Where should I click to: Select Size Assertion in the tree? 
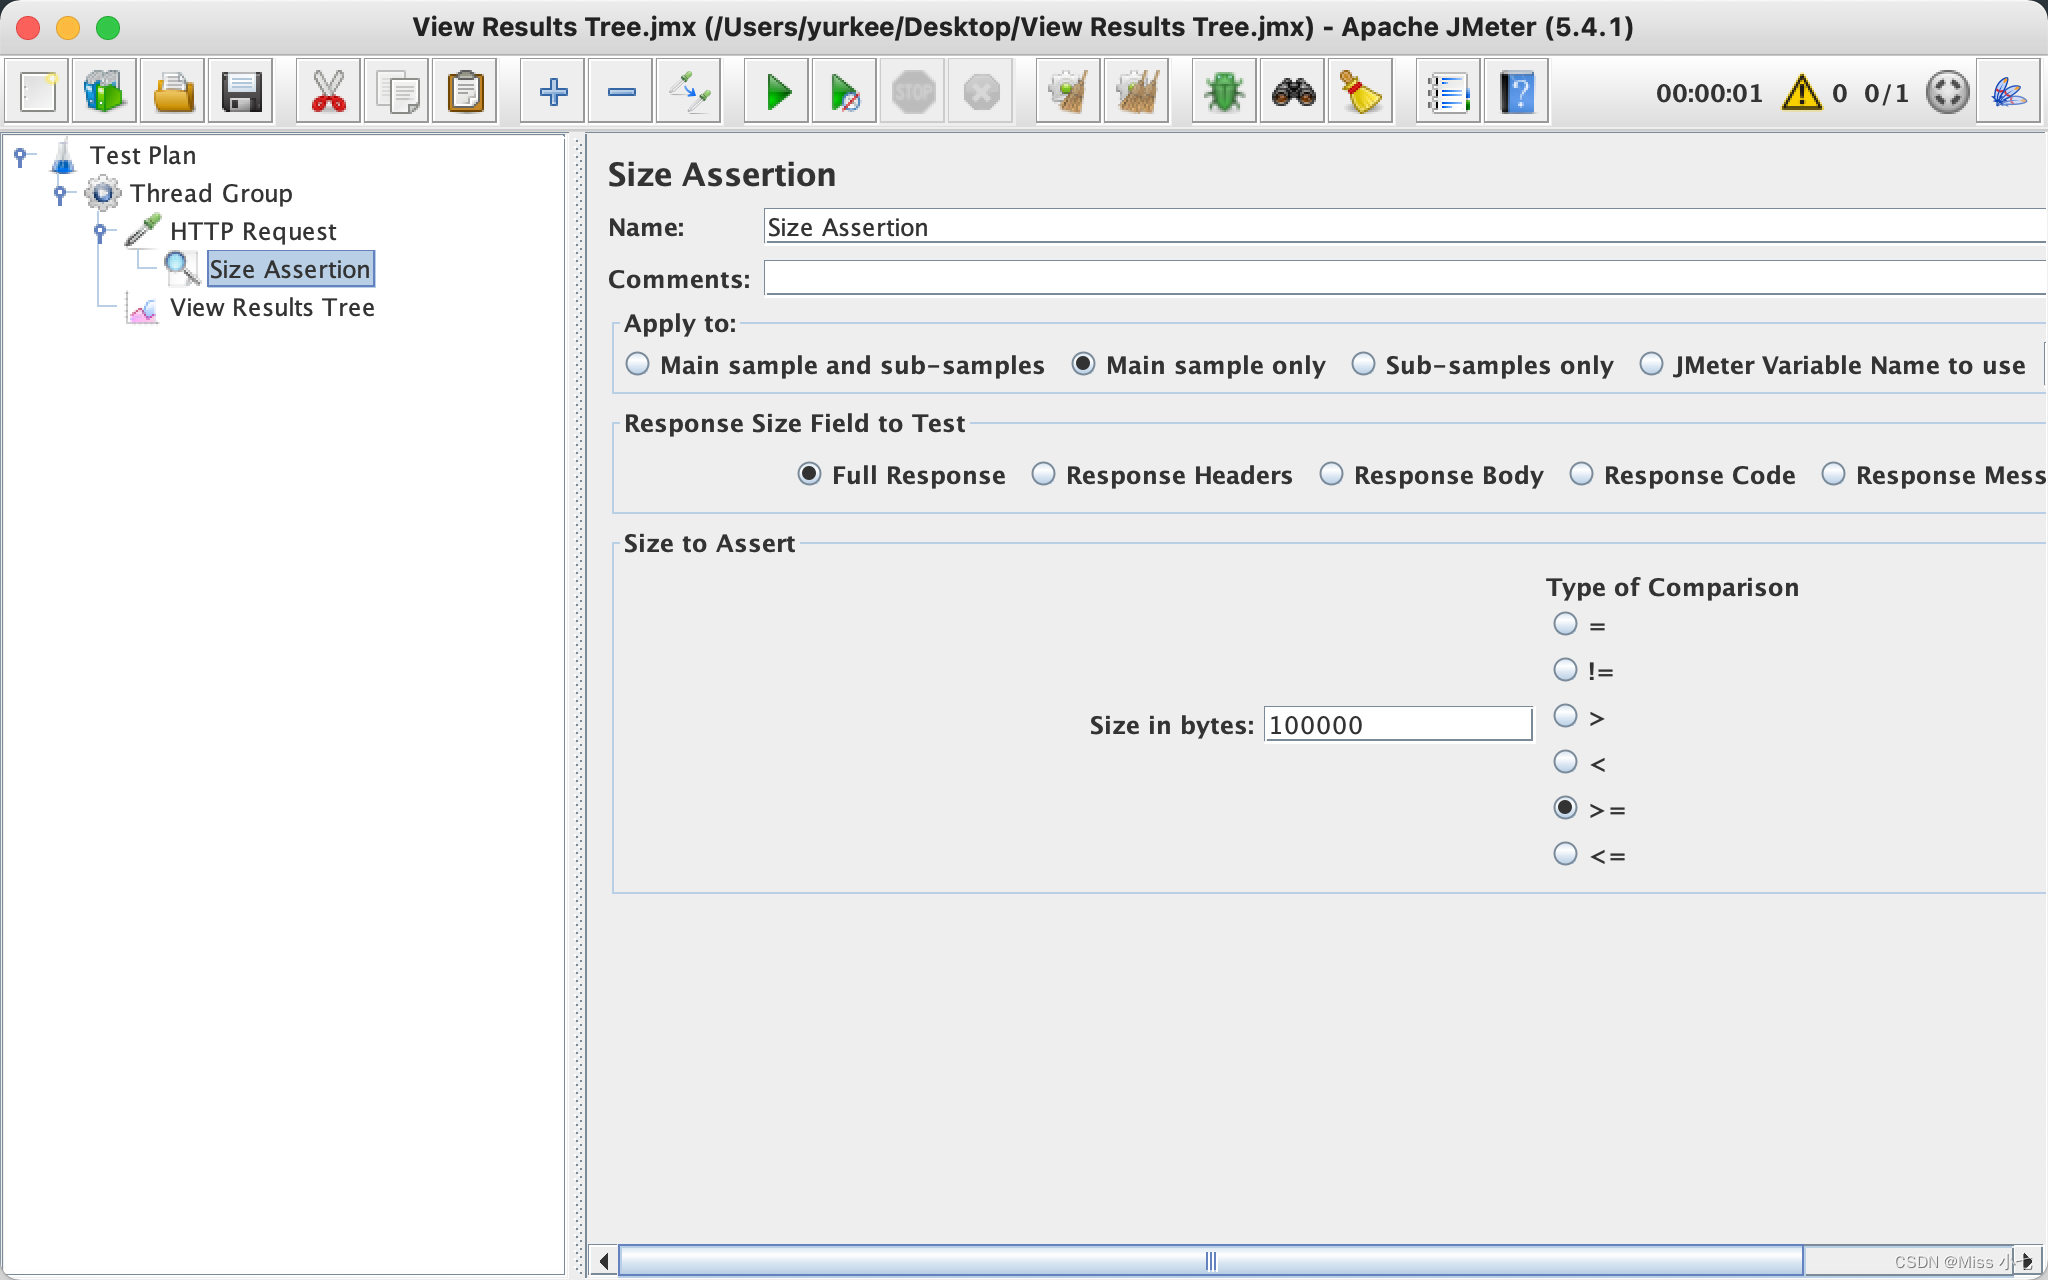290,270
